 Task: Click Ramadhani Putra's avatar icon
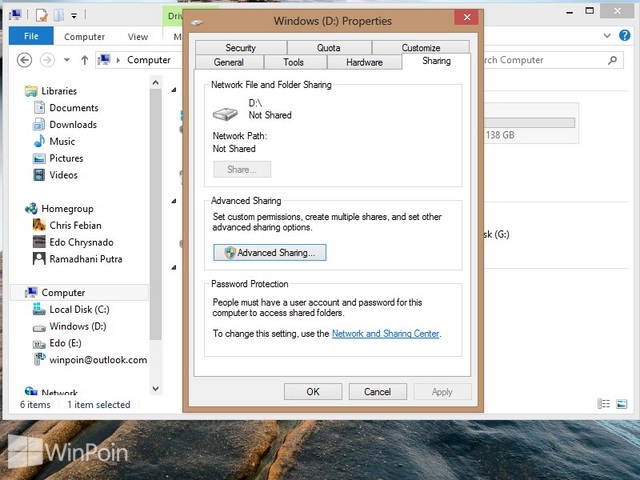[x=39, y=259]
